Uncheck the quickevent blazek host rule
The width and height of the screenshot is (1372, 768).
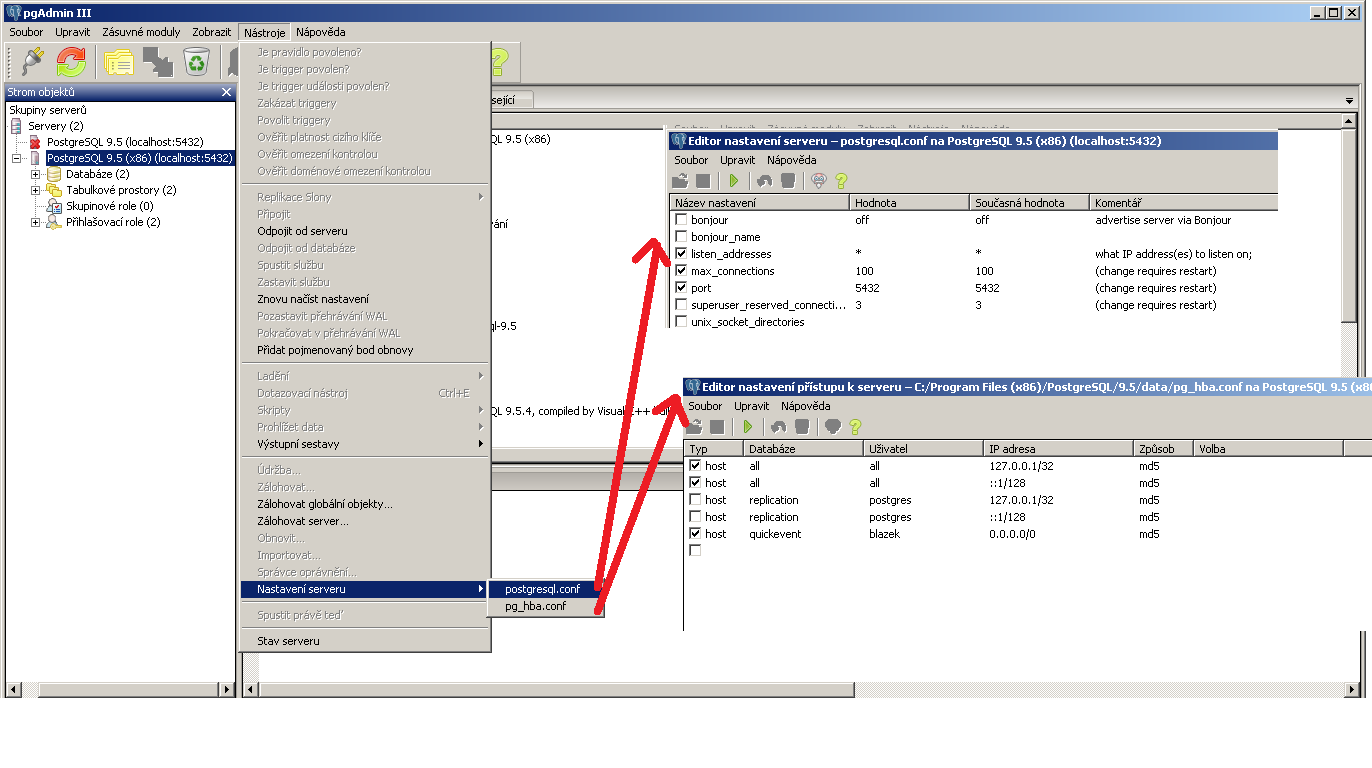(695, 534)
